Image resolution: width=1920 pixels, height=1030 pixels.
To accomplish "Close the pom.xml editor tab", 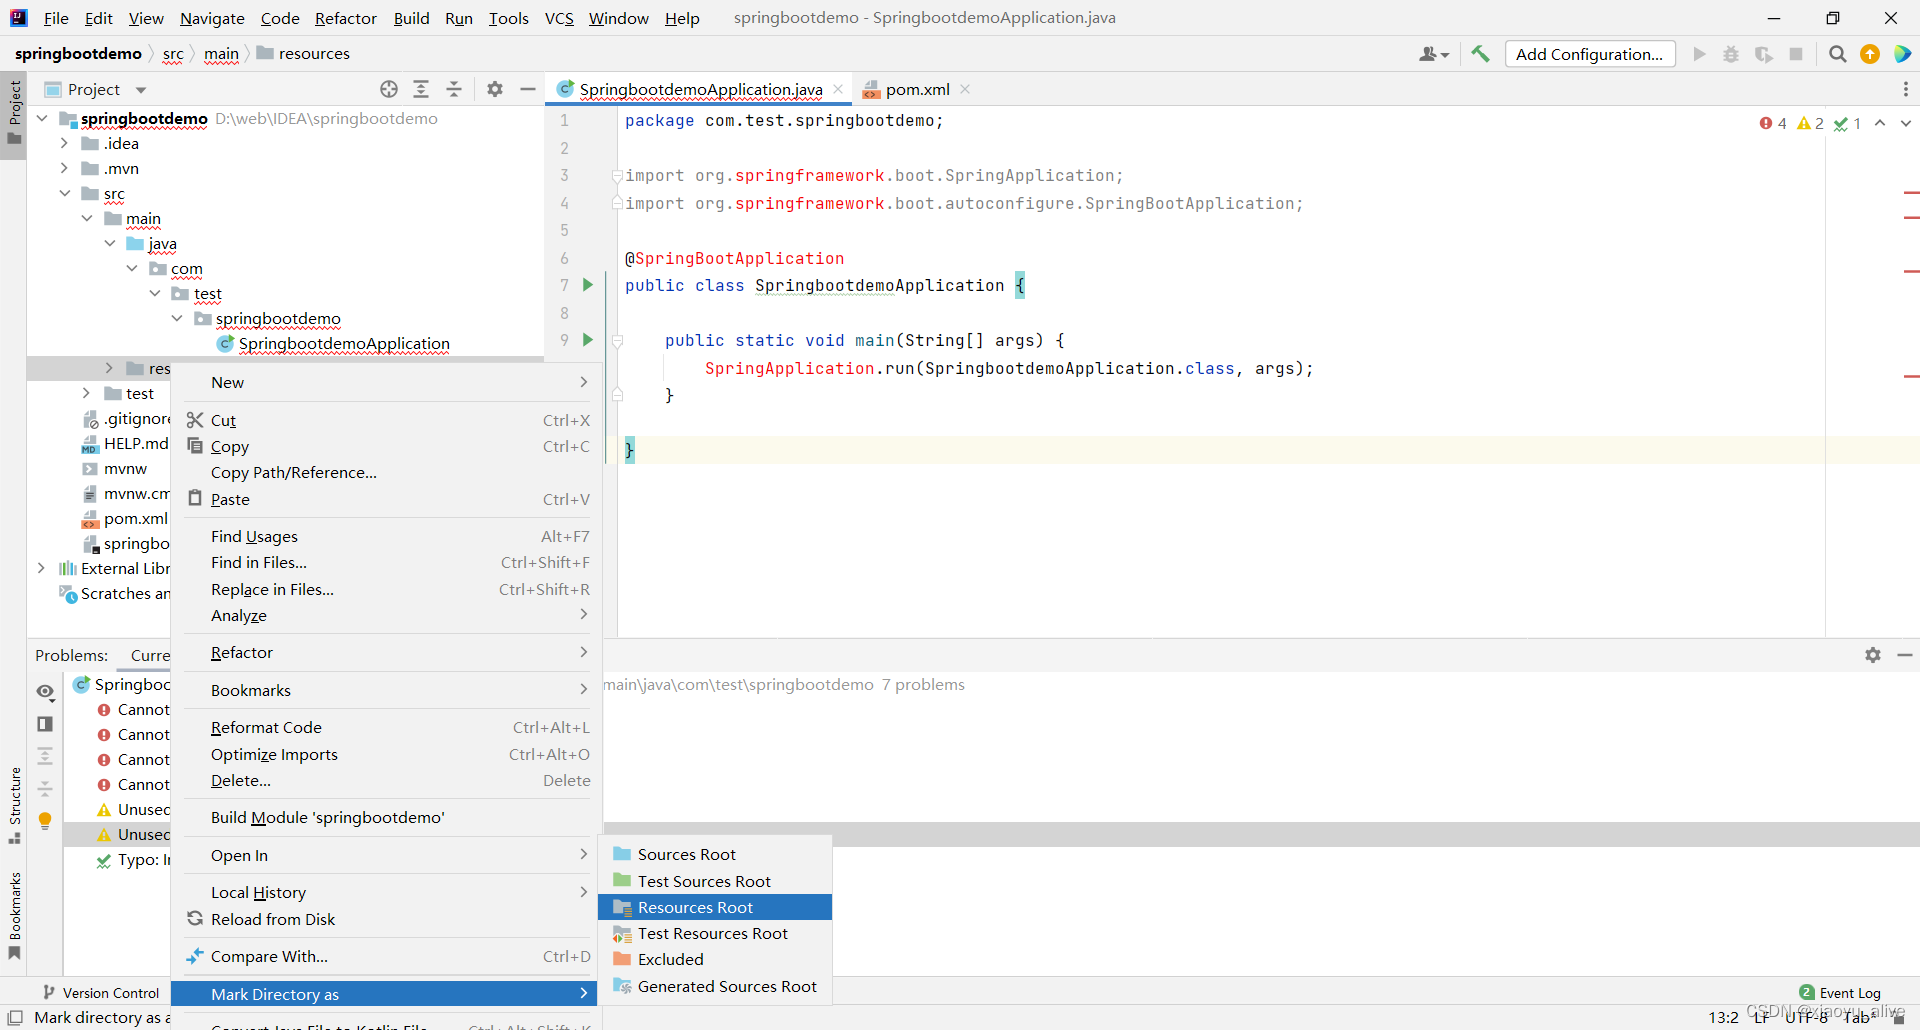I will pyautogui.click(x=965, y=89).
